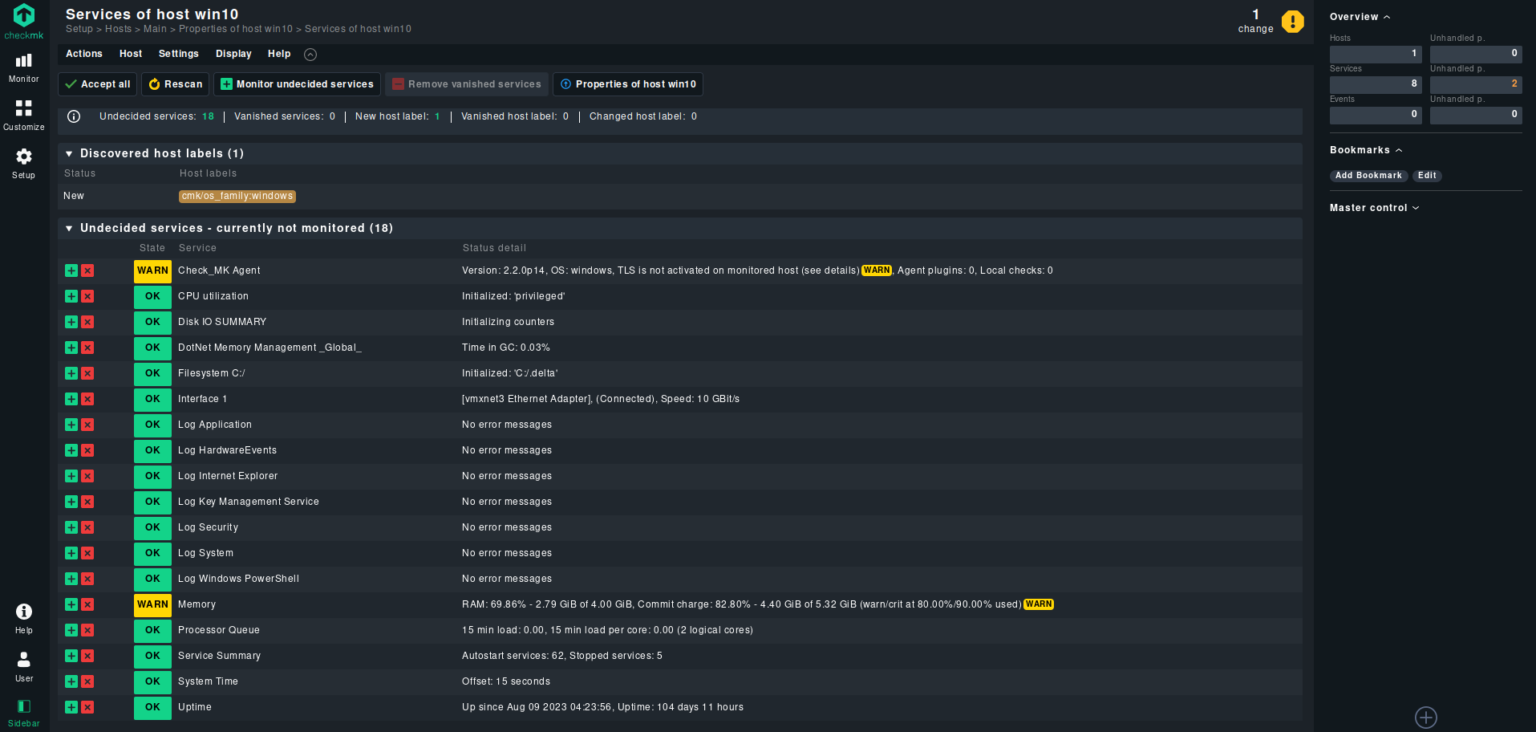
Task: Open the User menu icon
Action: pos(23,665)
